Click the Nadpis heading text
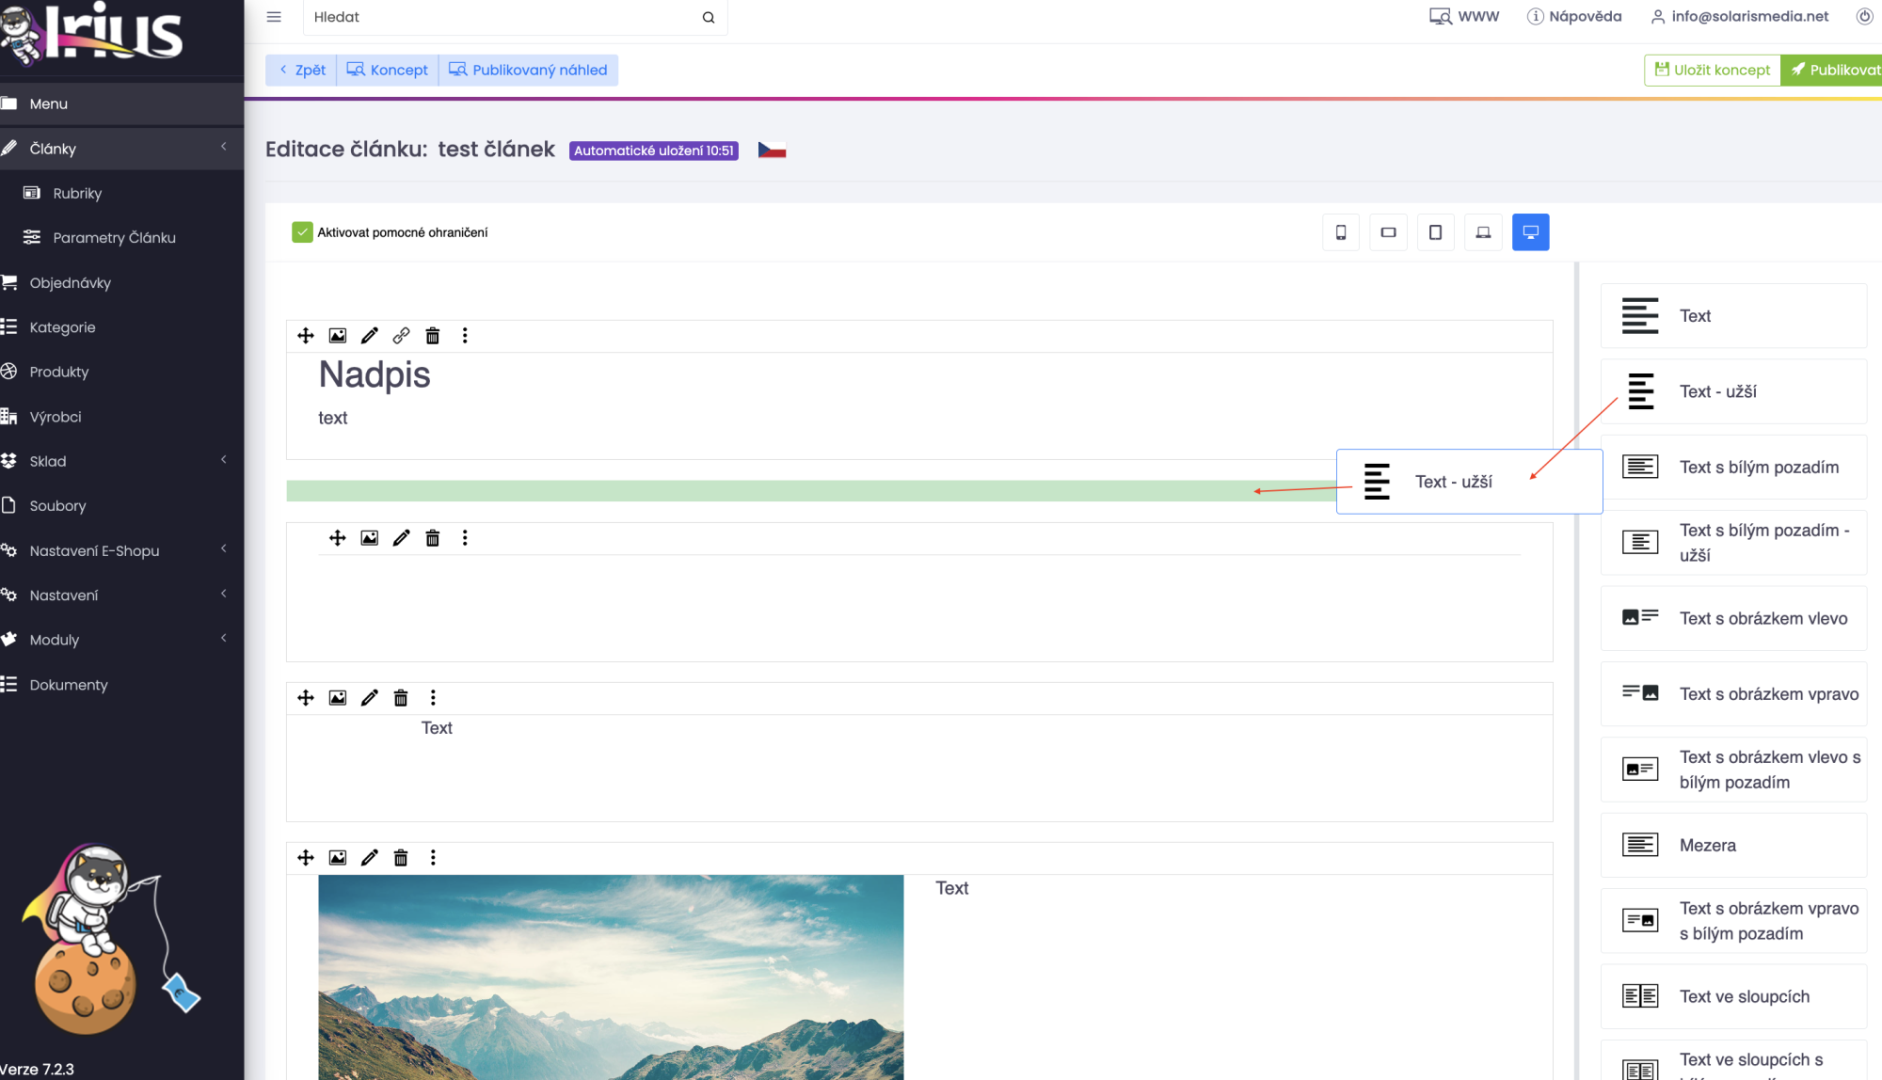The width and height of the screenshot is (1882, 1080). (374, 375)
